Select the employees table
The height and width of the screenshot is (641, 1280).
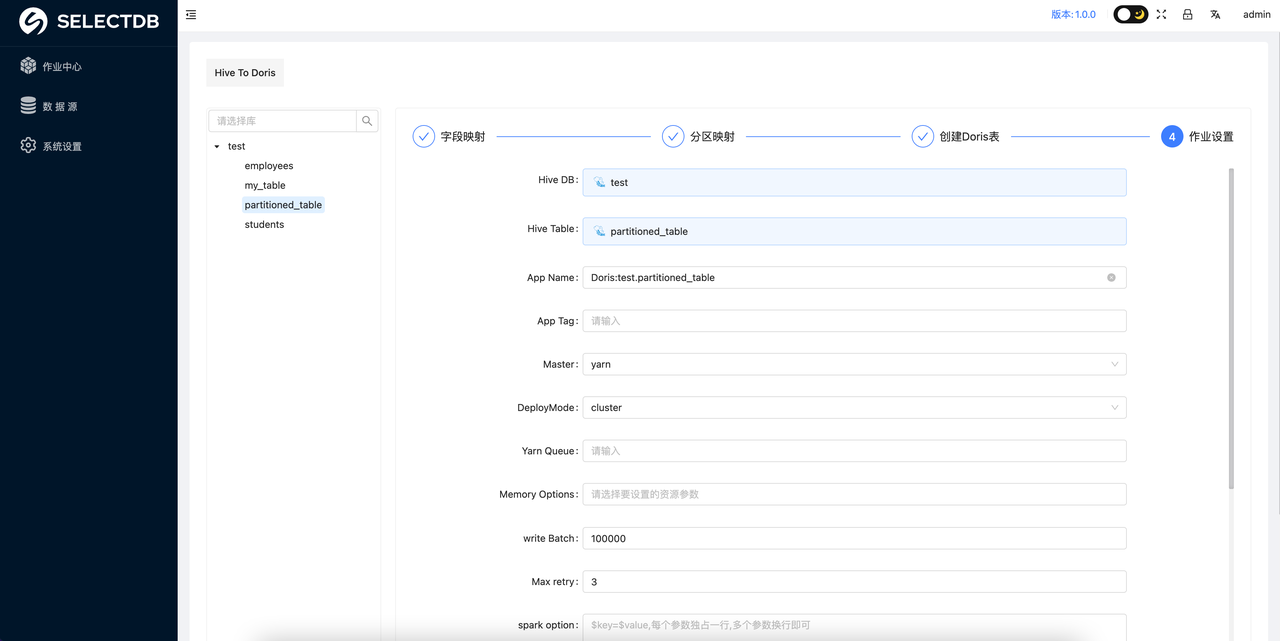click(269, 166)
